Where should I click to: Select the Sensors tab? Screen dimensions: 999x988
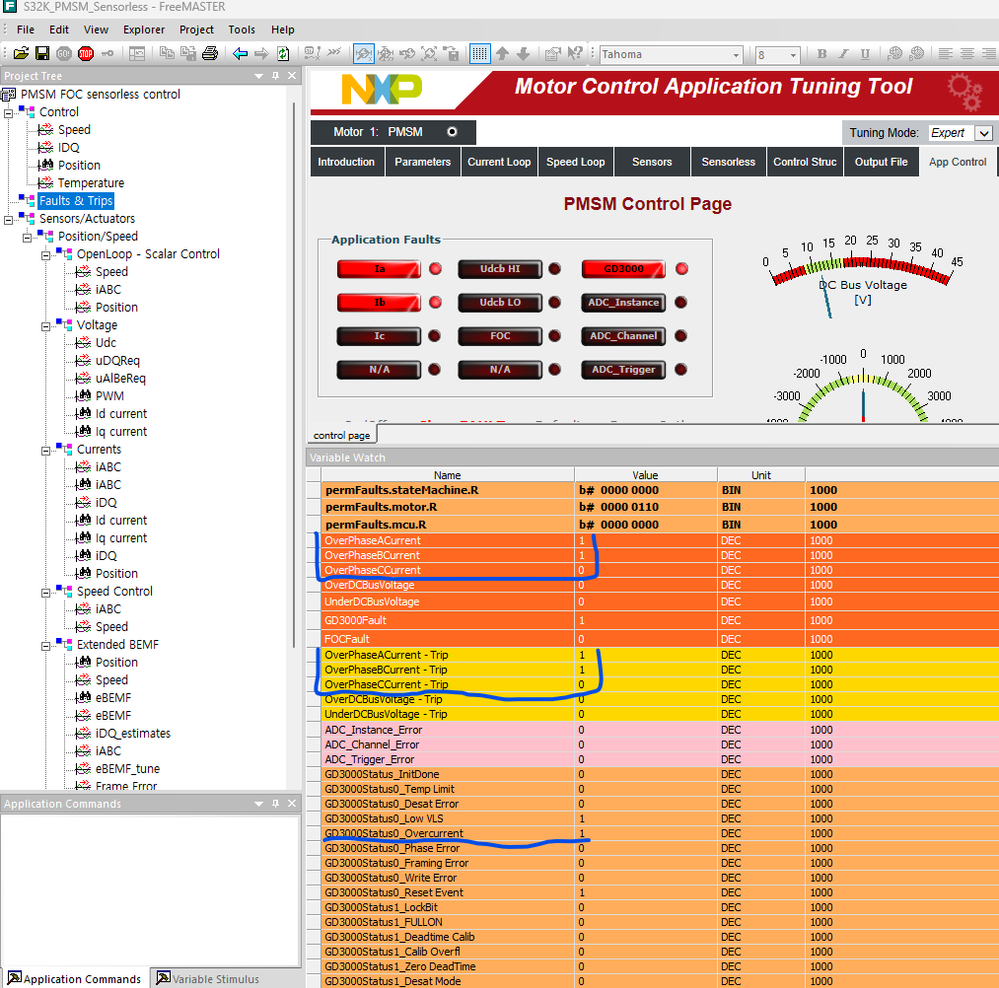click(652, 162)
